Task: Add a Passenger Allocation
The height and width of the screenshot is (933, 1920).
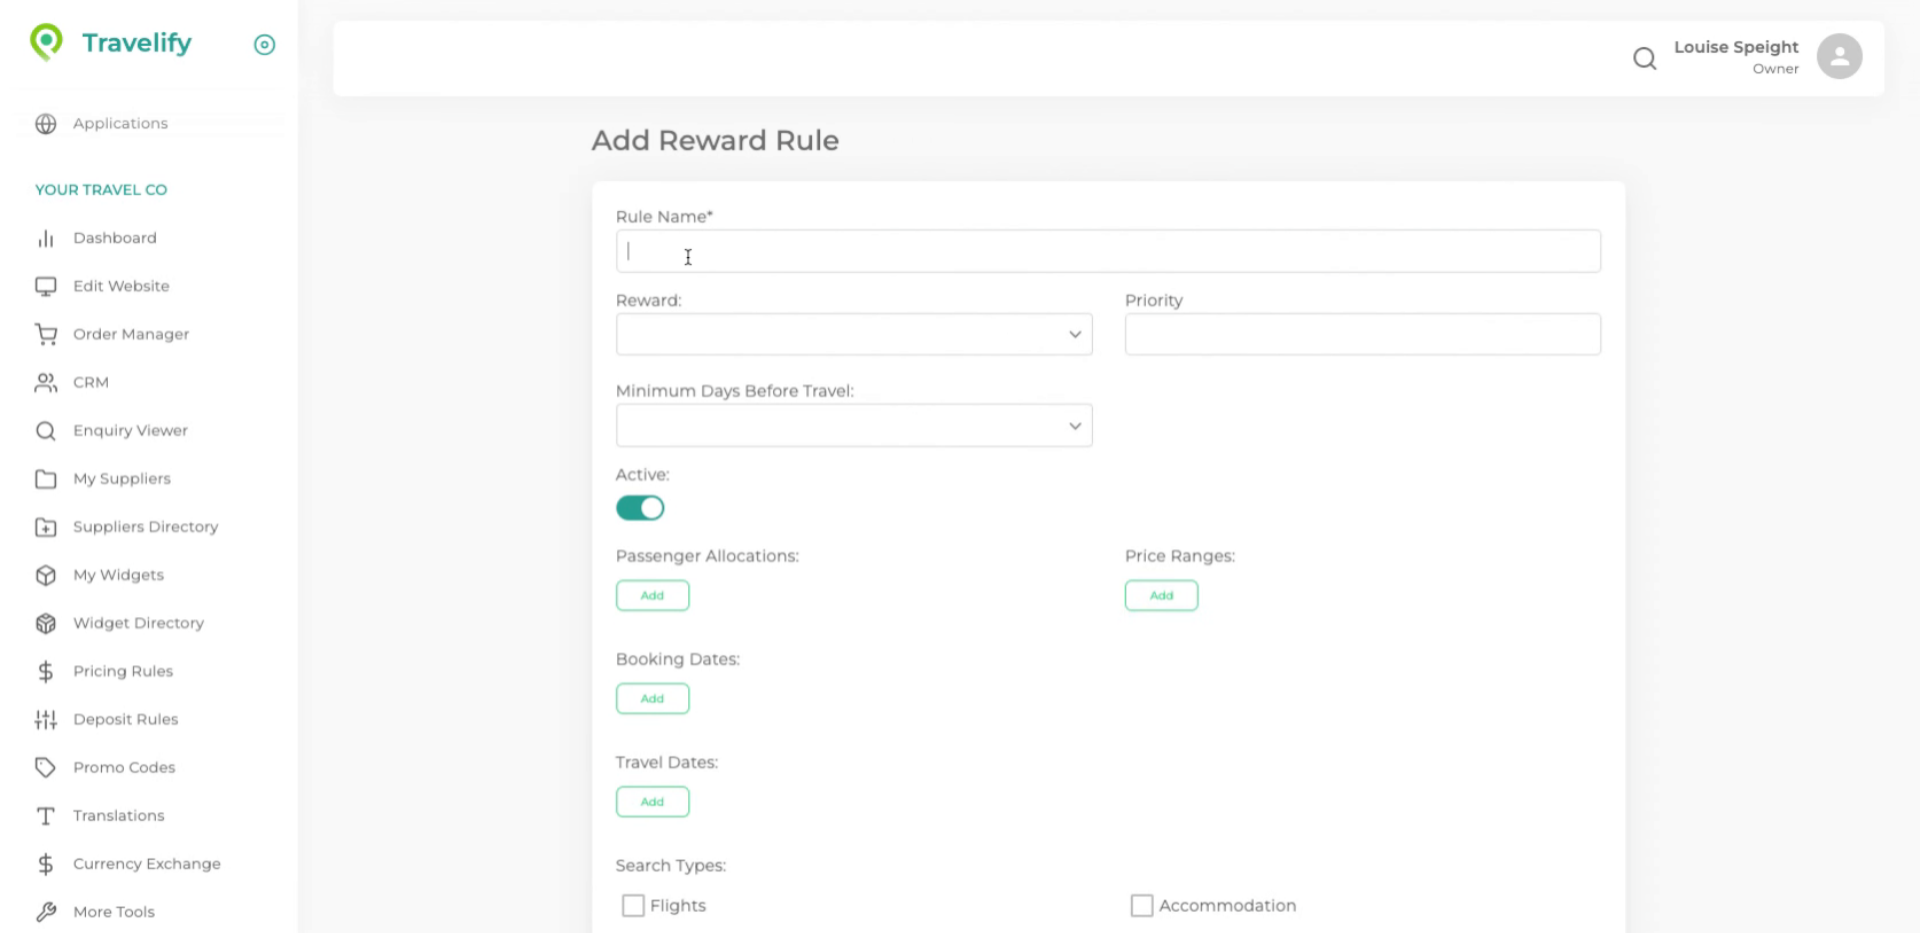Action: pyautogui.click(x=652, y=596)
